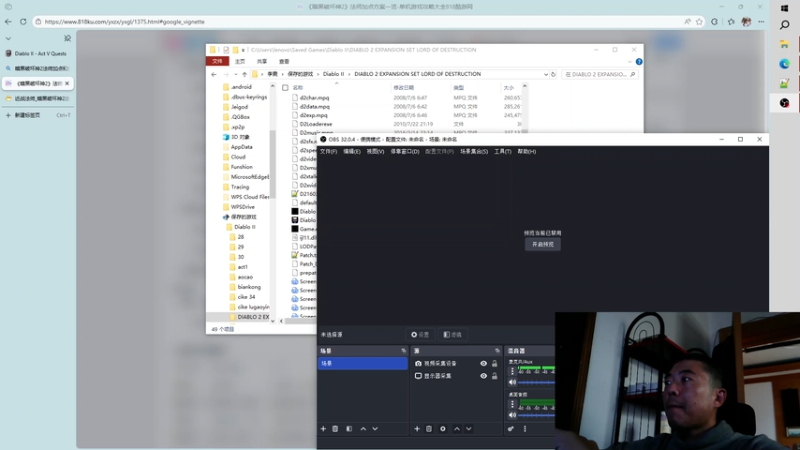Mute the 桌面音频 channel speaker icon
Screen dimensions: 800x450
(x=512, y=415)
